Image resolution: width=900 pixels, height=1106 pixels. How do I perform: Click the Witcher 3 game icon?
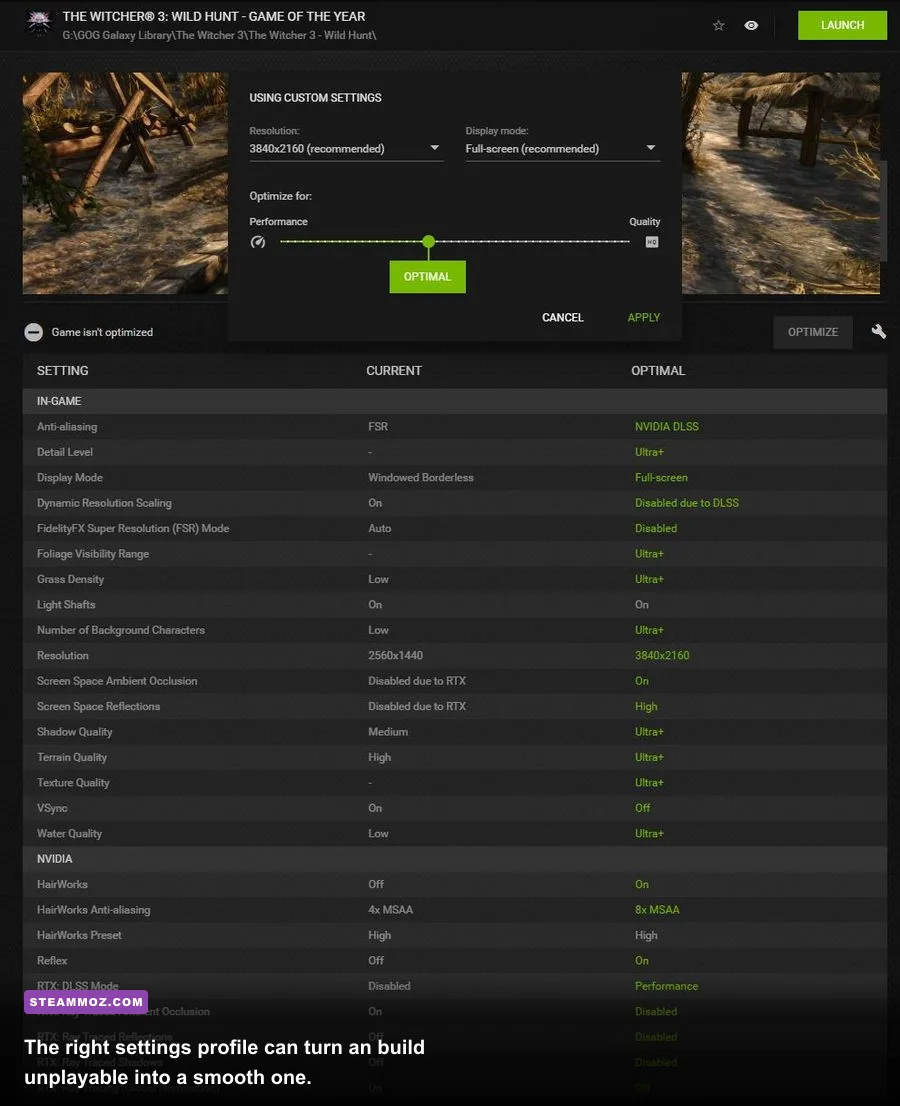(x=39, y=23)
